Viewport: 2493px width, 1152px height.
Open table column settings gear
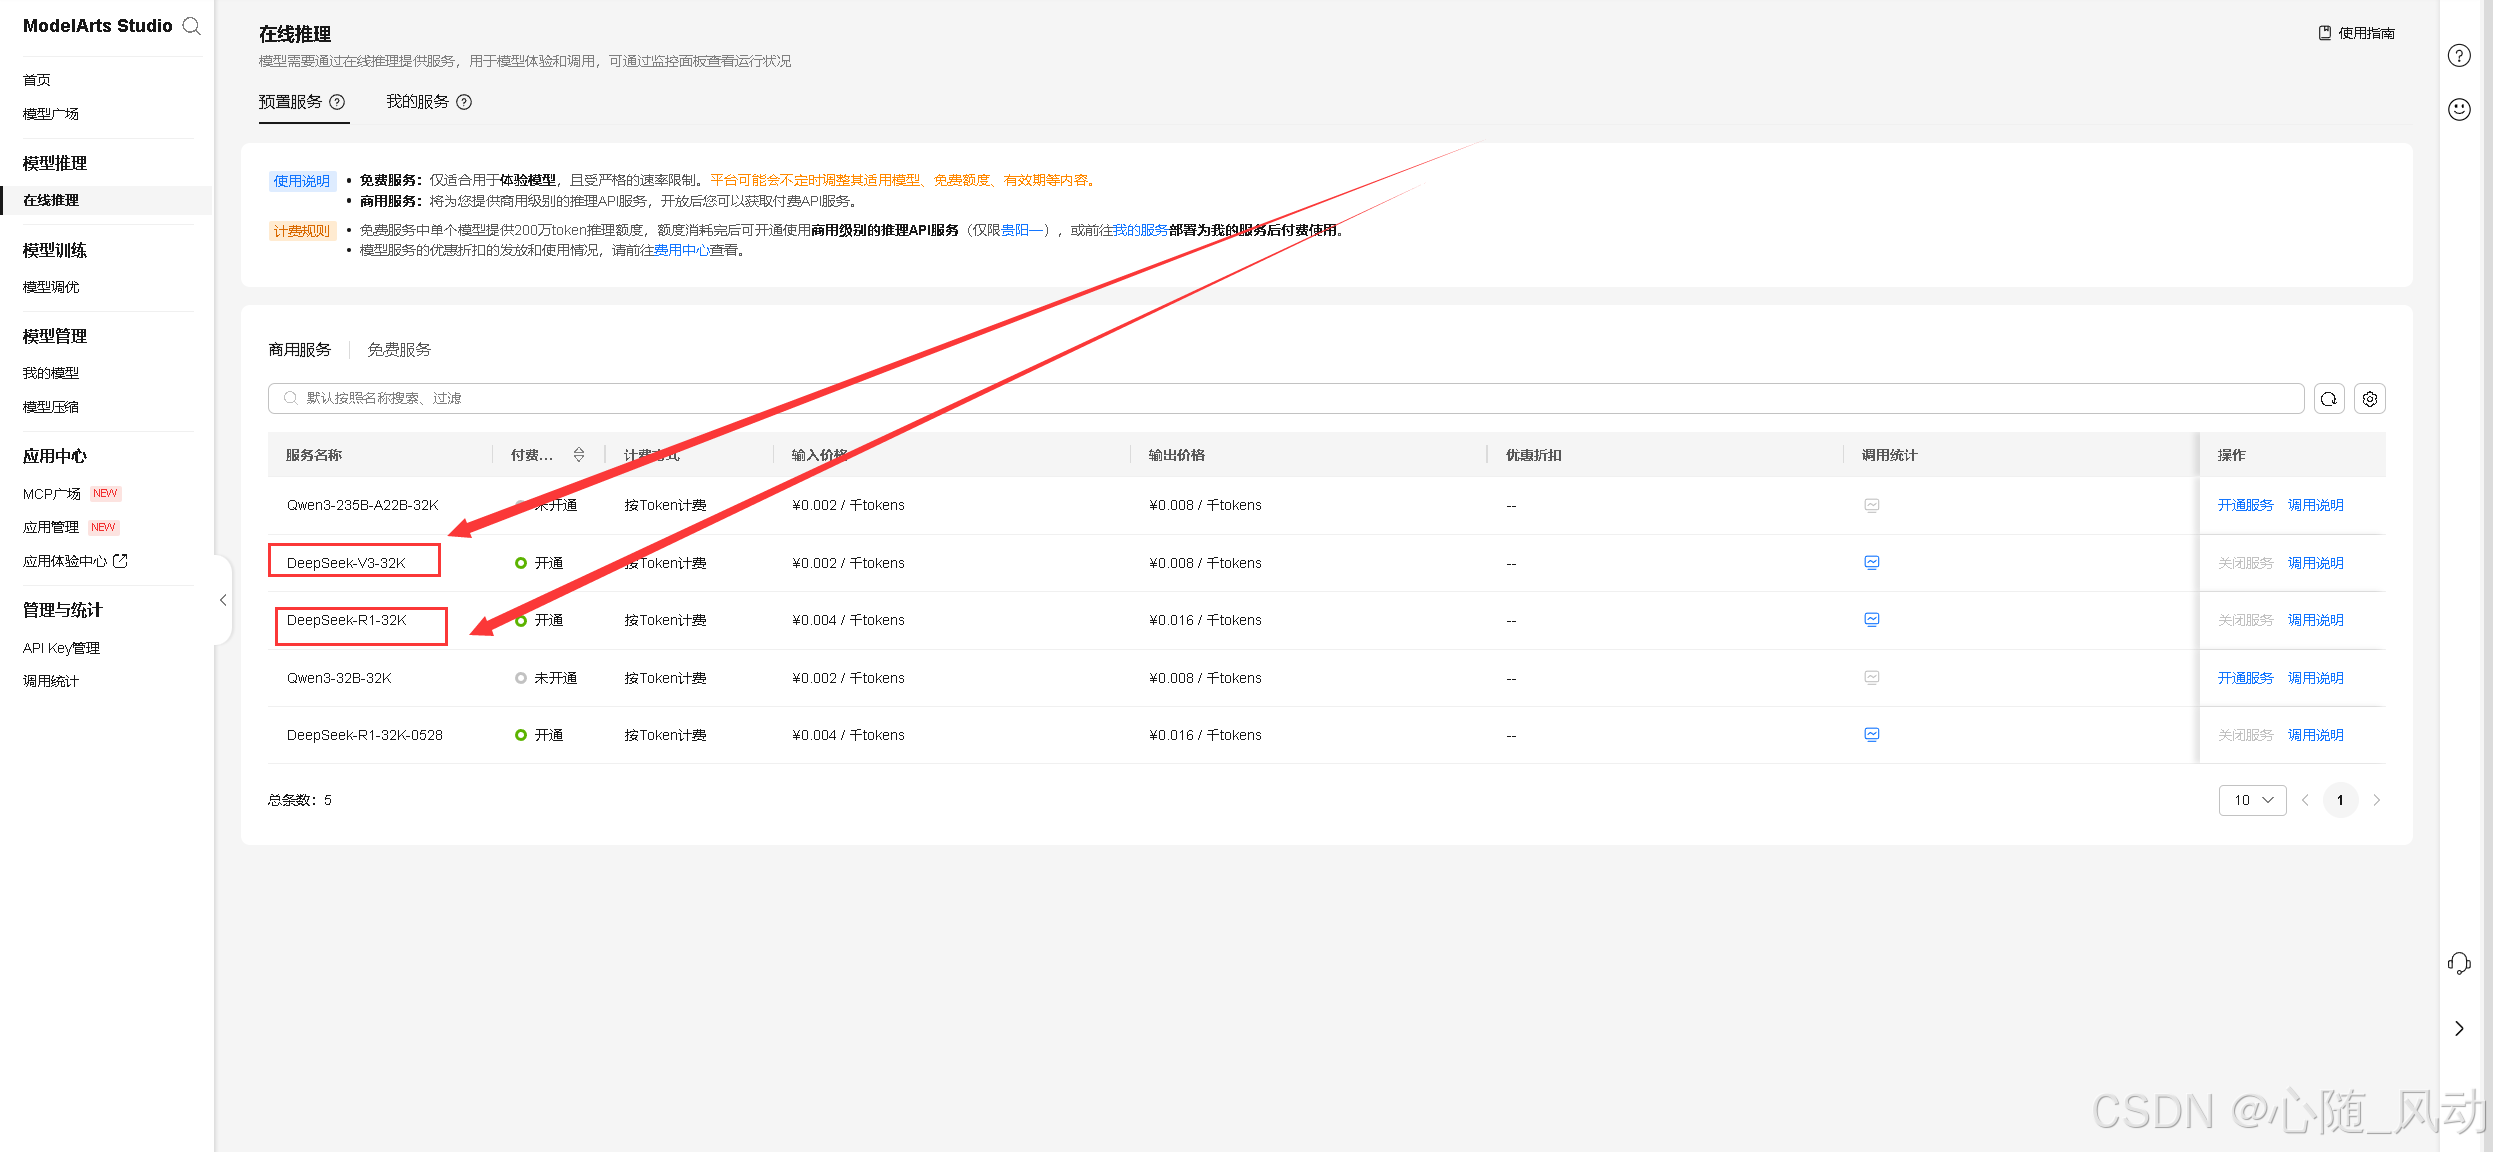click(x=2369, y=399)
